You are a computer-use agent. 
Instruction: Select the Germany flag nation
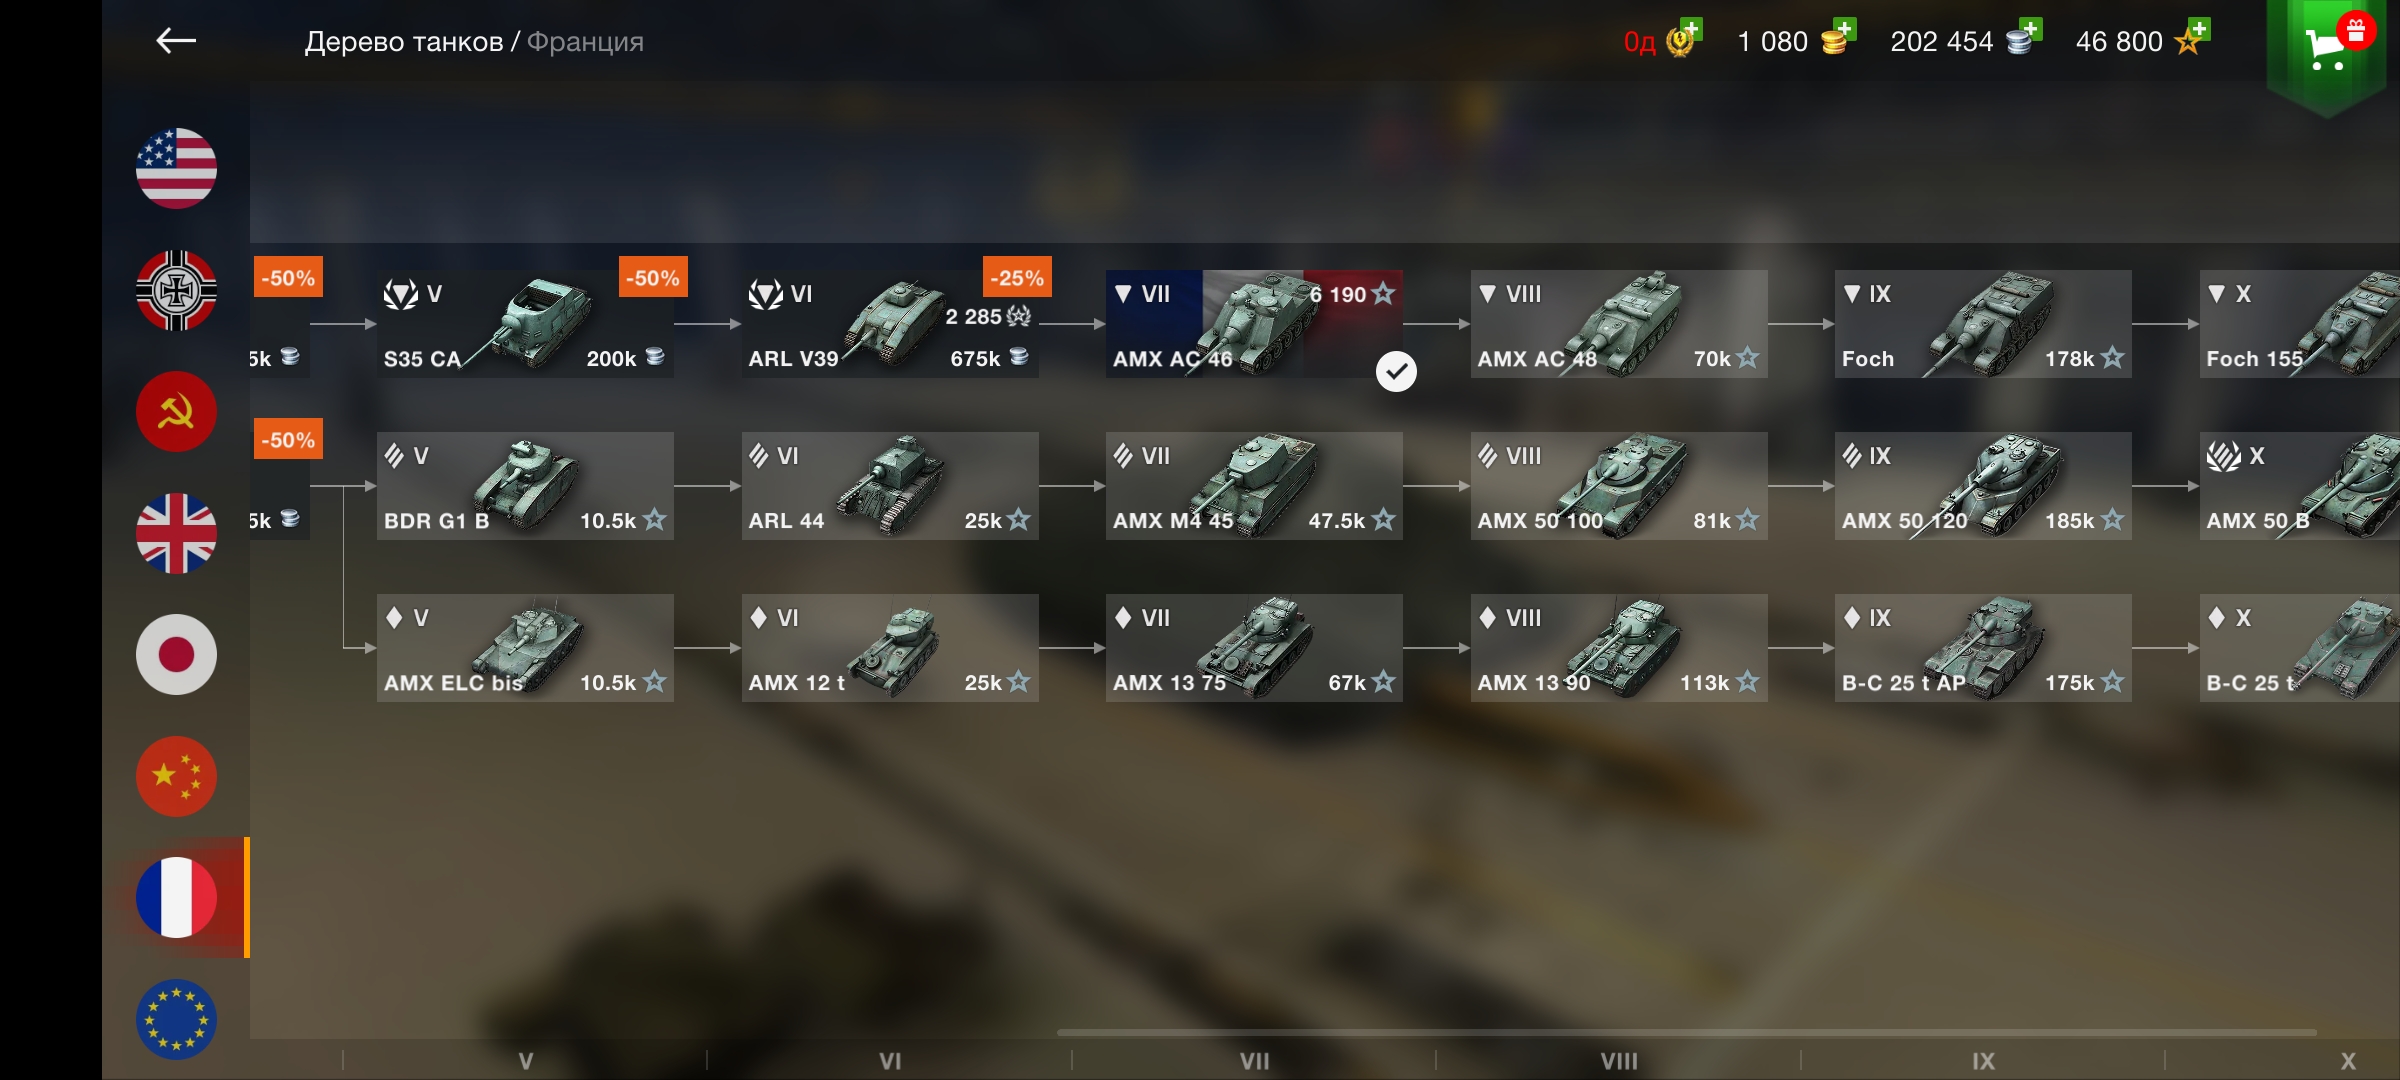(x=176, y=290)
